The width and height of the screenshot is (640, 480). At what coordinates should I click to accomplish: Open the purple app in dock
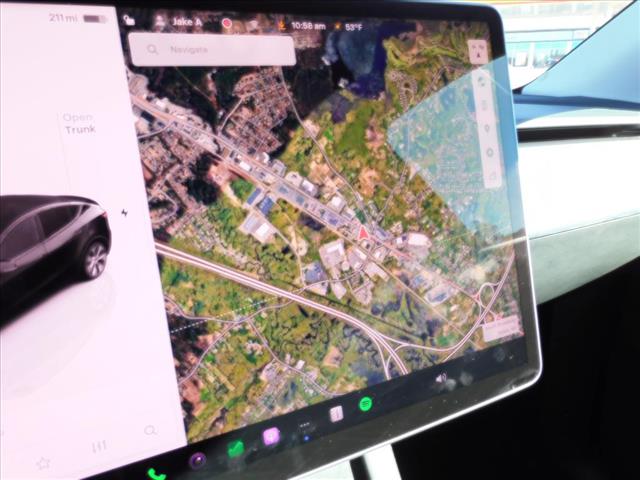271,437
